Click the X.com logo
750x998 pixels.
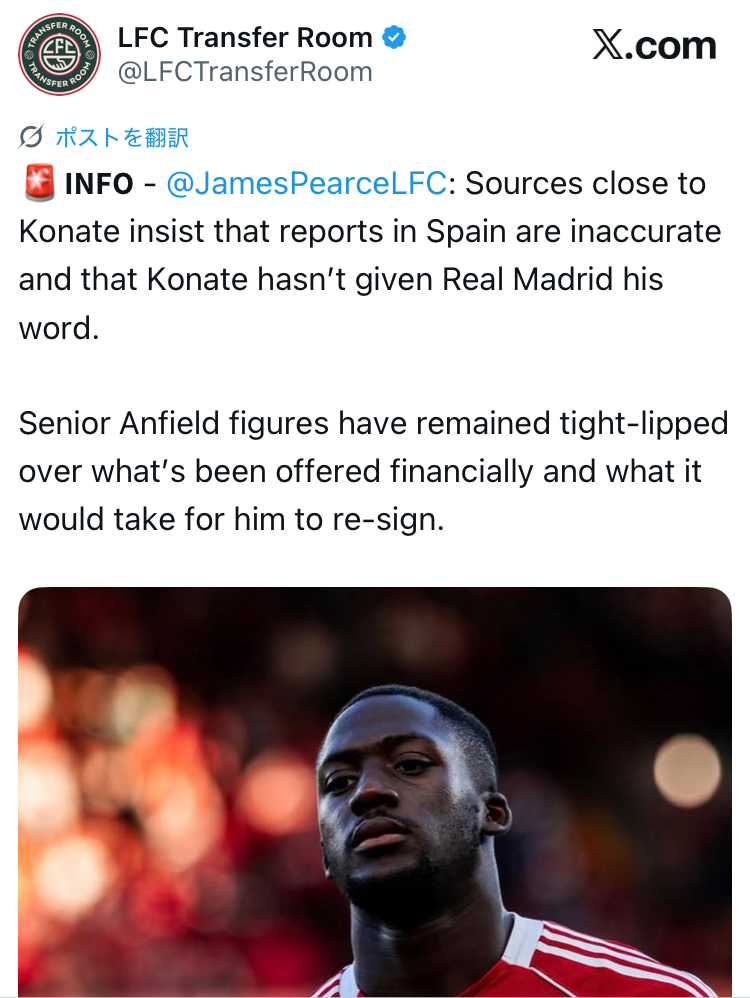point(654,46)
